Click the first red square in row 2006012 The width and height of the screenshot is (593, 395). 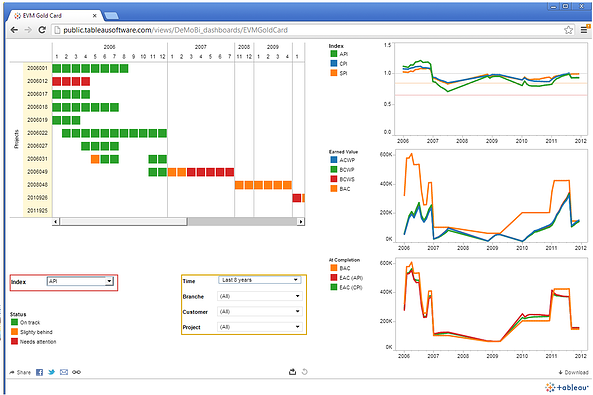(56, 81)
